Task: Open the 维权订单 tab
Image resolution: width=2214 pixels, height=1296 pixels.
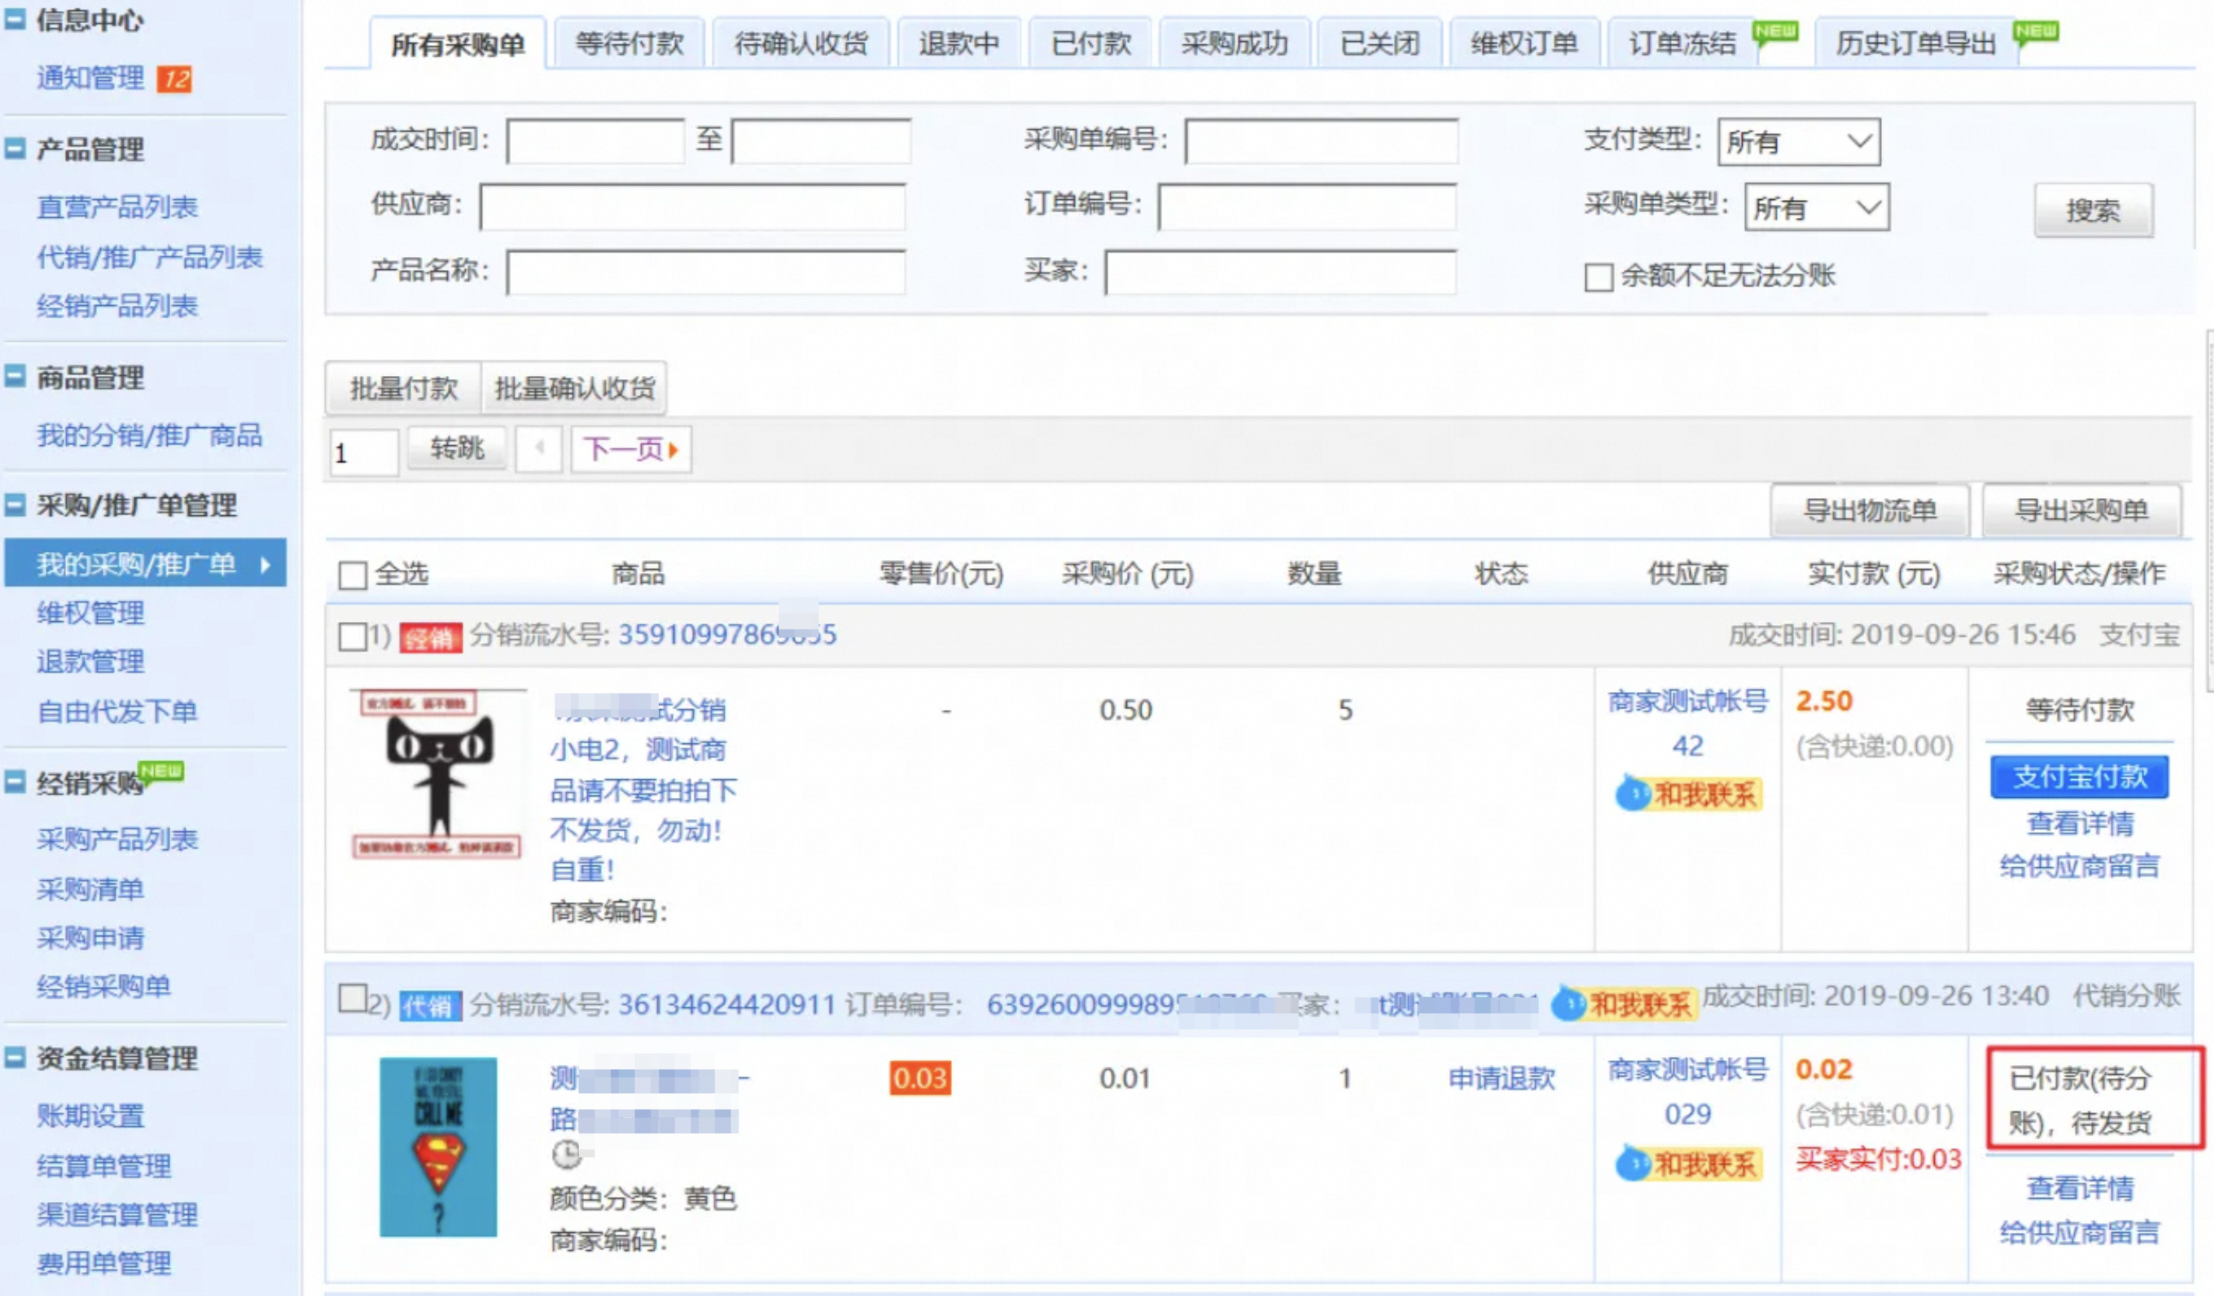Action: tap(1524, 44)
